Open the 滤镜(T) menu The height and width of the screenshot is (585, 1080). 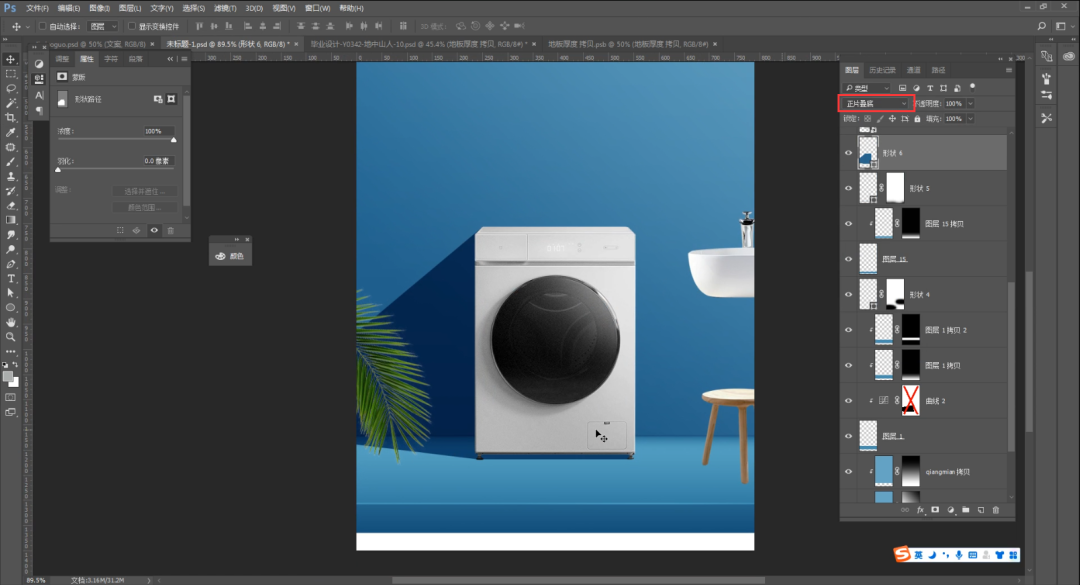point(225,8)
